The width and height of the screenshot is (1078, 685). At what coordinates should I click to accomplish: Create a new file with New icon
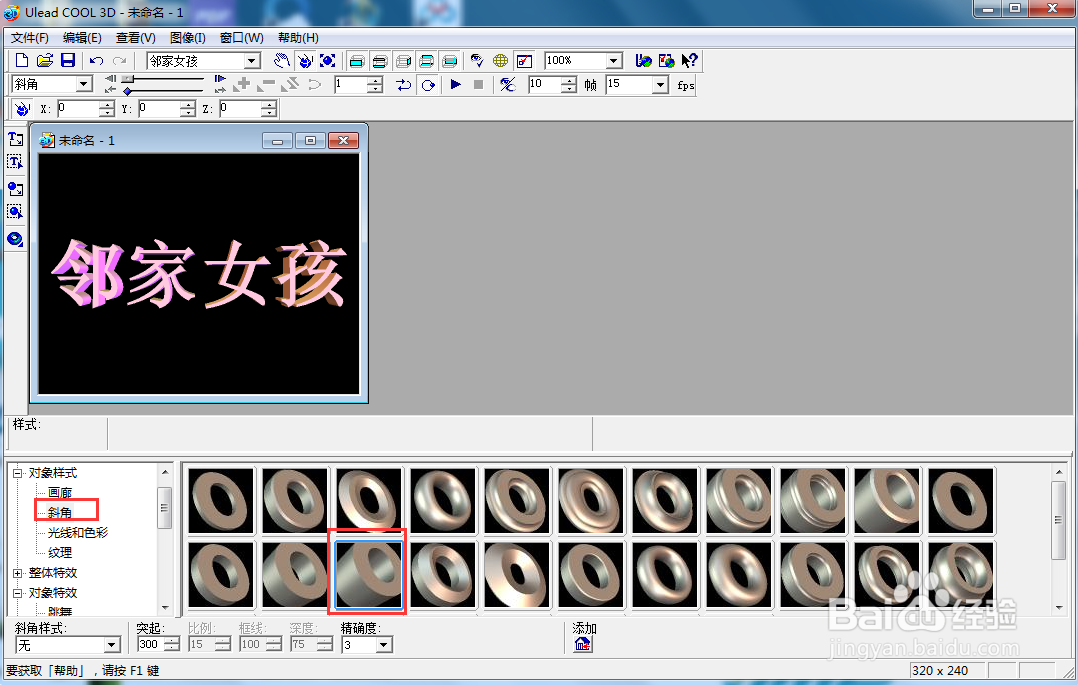tap(22, 61)
